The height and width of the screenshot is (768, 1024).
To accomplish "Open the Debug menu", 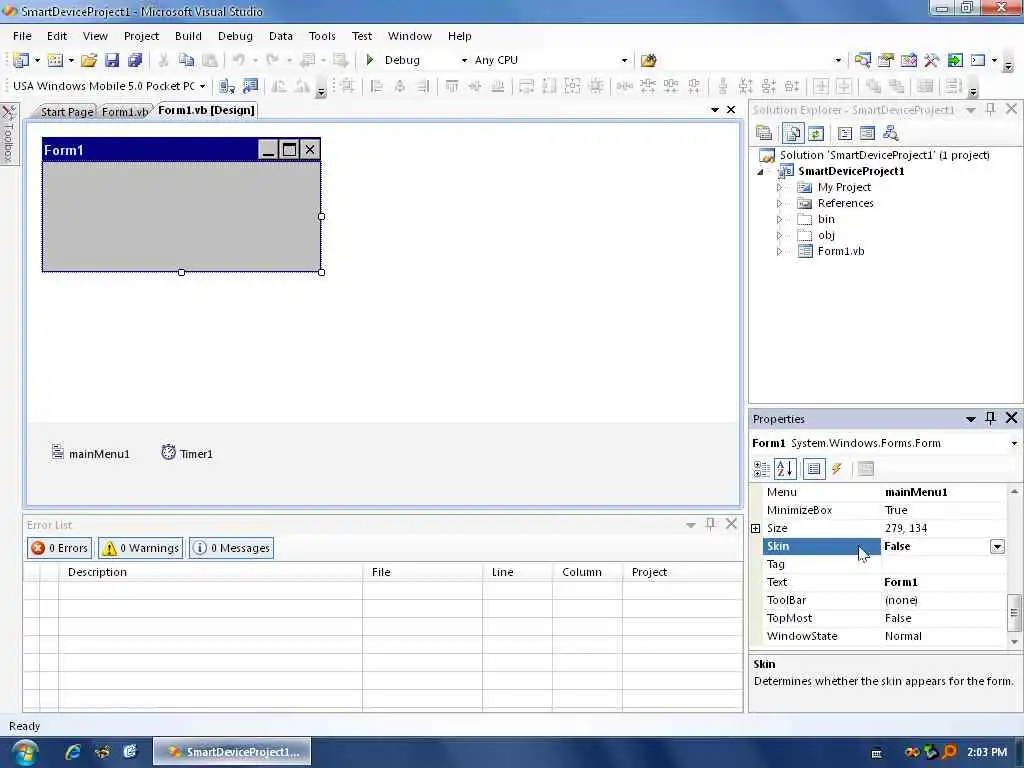I will tap(235, 36).
